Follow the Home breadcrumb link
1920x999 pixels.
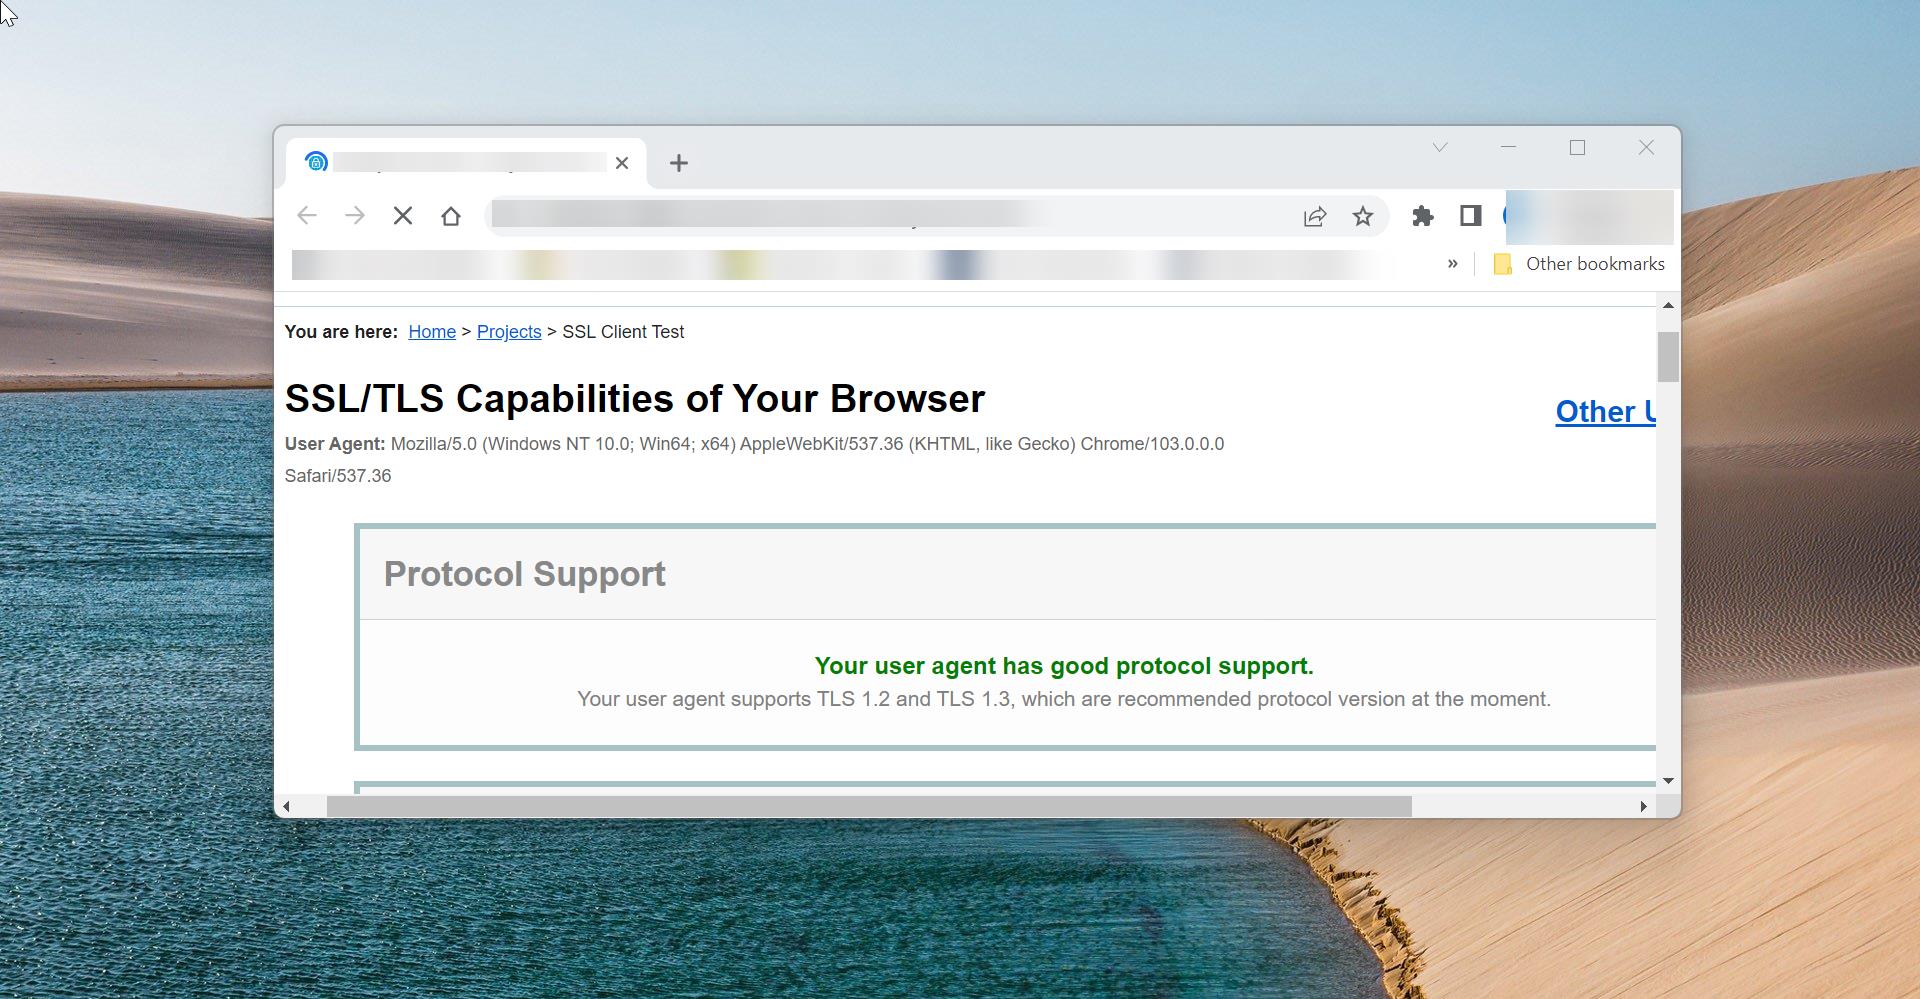pyautogui.click(x=432, y=331)
